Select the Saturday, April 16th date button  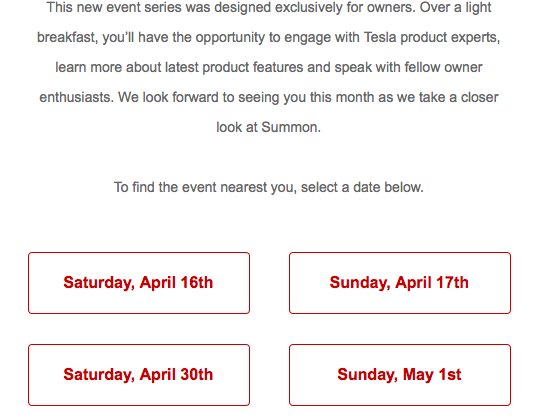(139, 283)
